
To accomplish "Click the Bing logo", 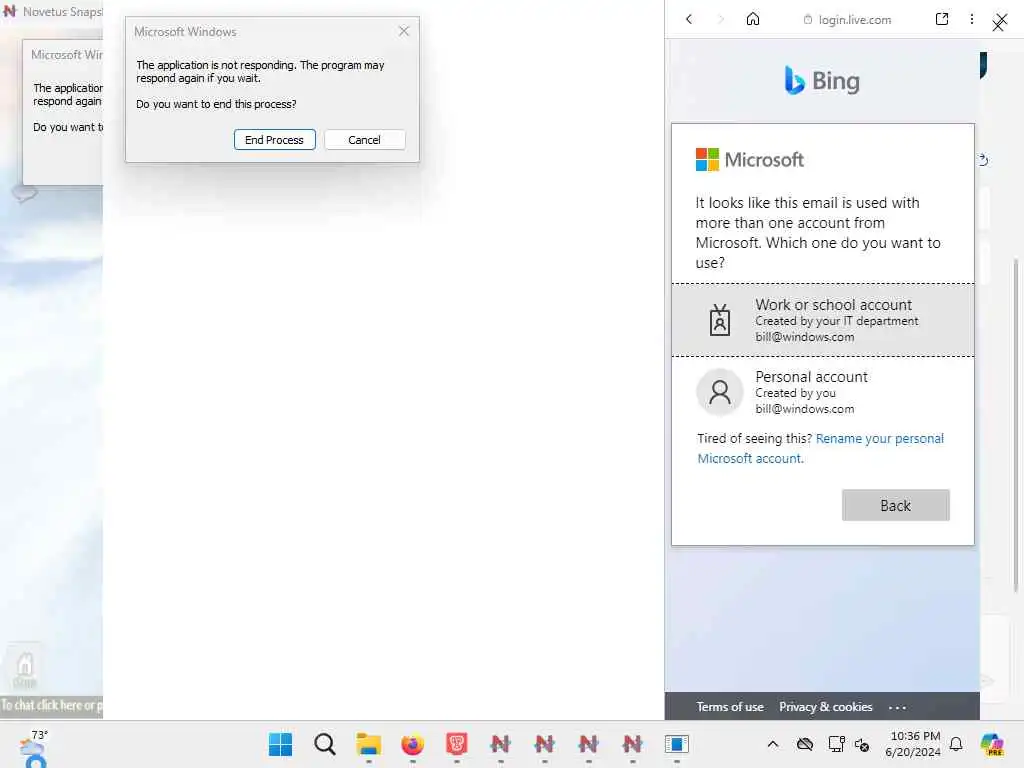I will pyautogui.click(x=822, y=80).
